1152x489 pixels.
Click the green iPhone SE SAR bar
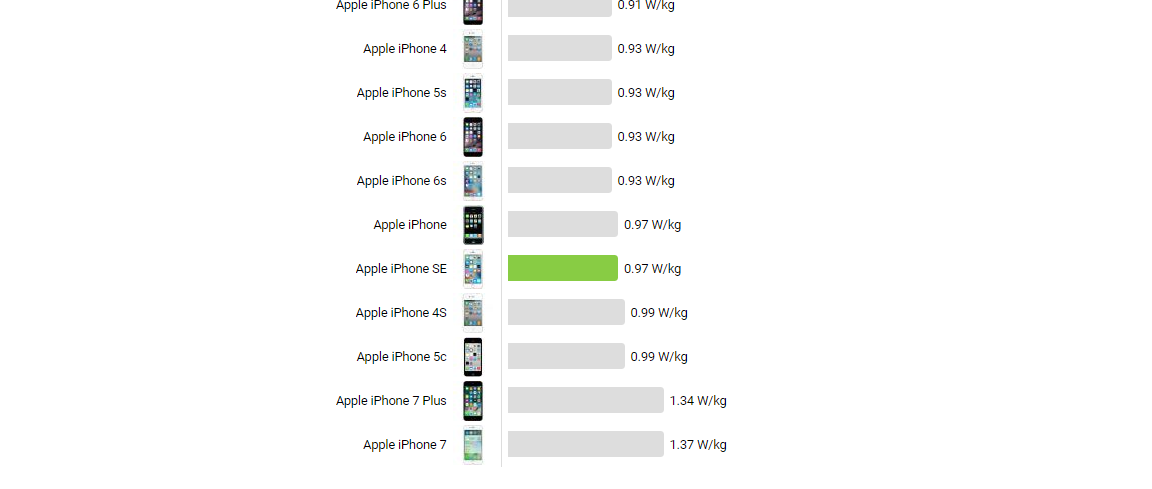[x=562, y=268]
